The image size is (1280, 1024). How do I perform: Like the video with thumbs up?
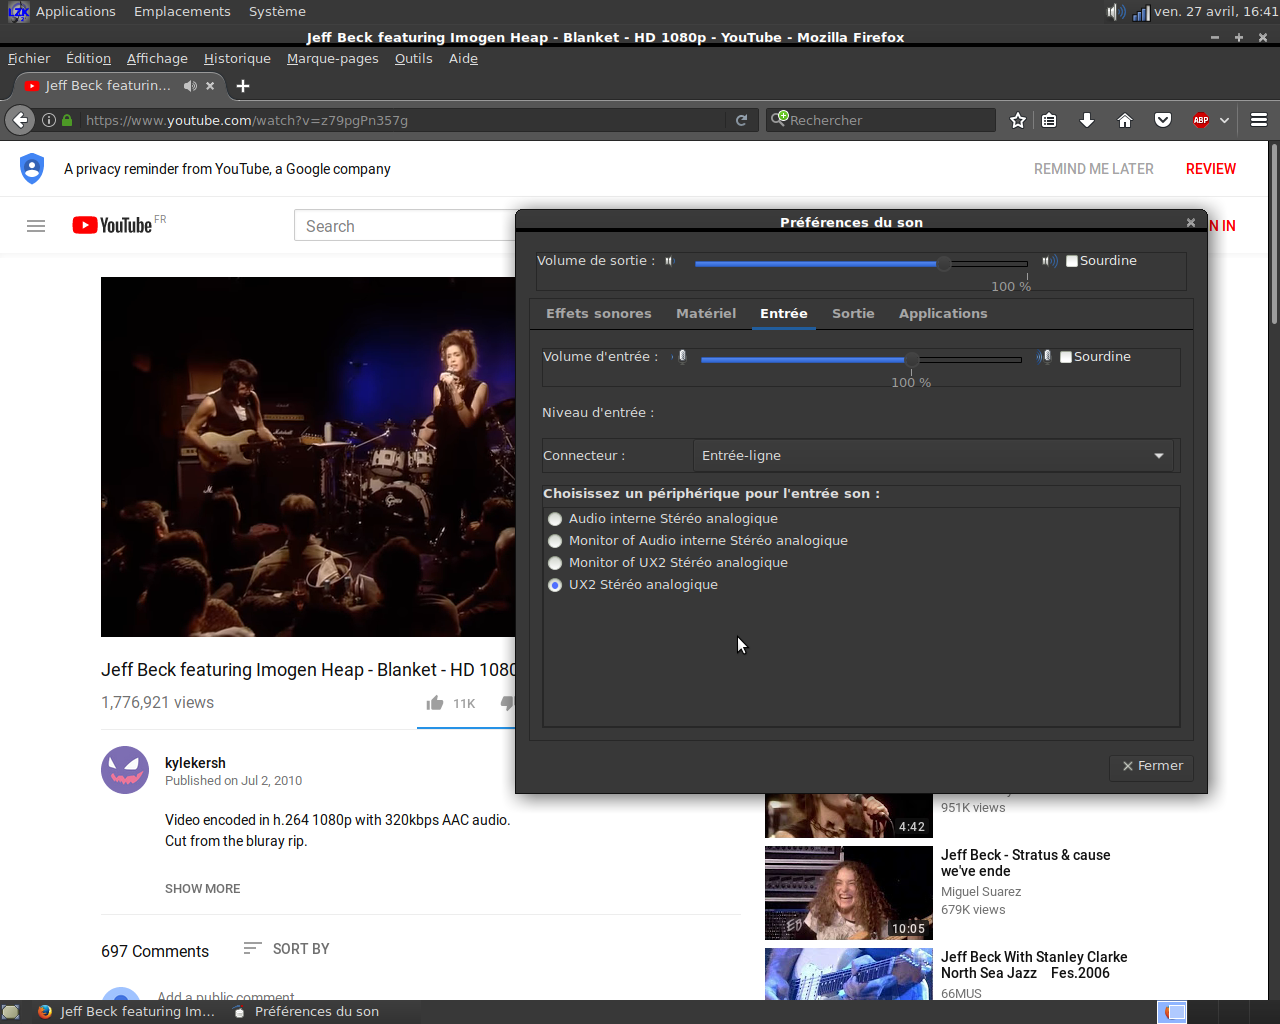[x=435, y=703]
